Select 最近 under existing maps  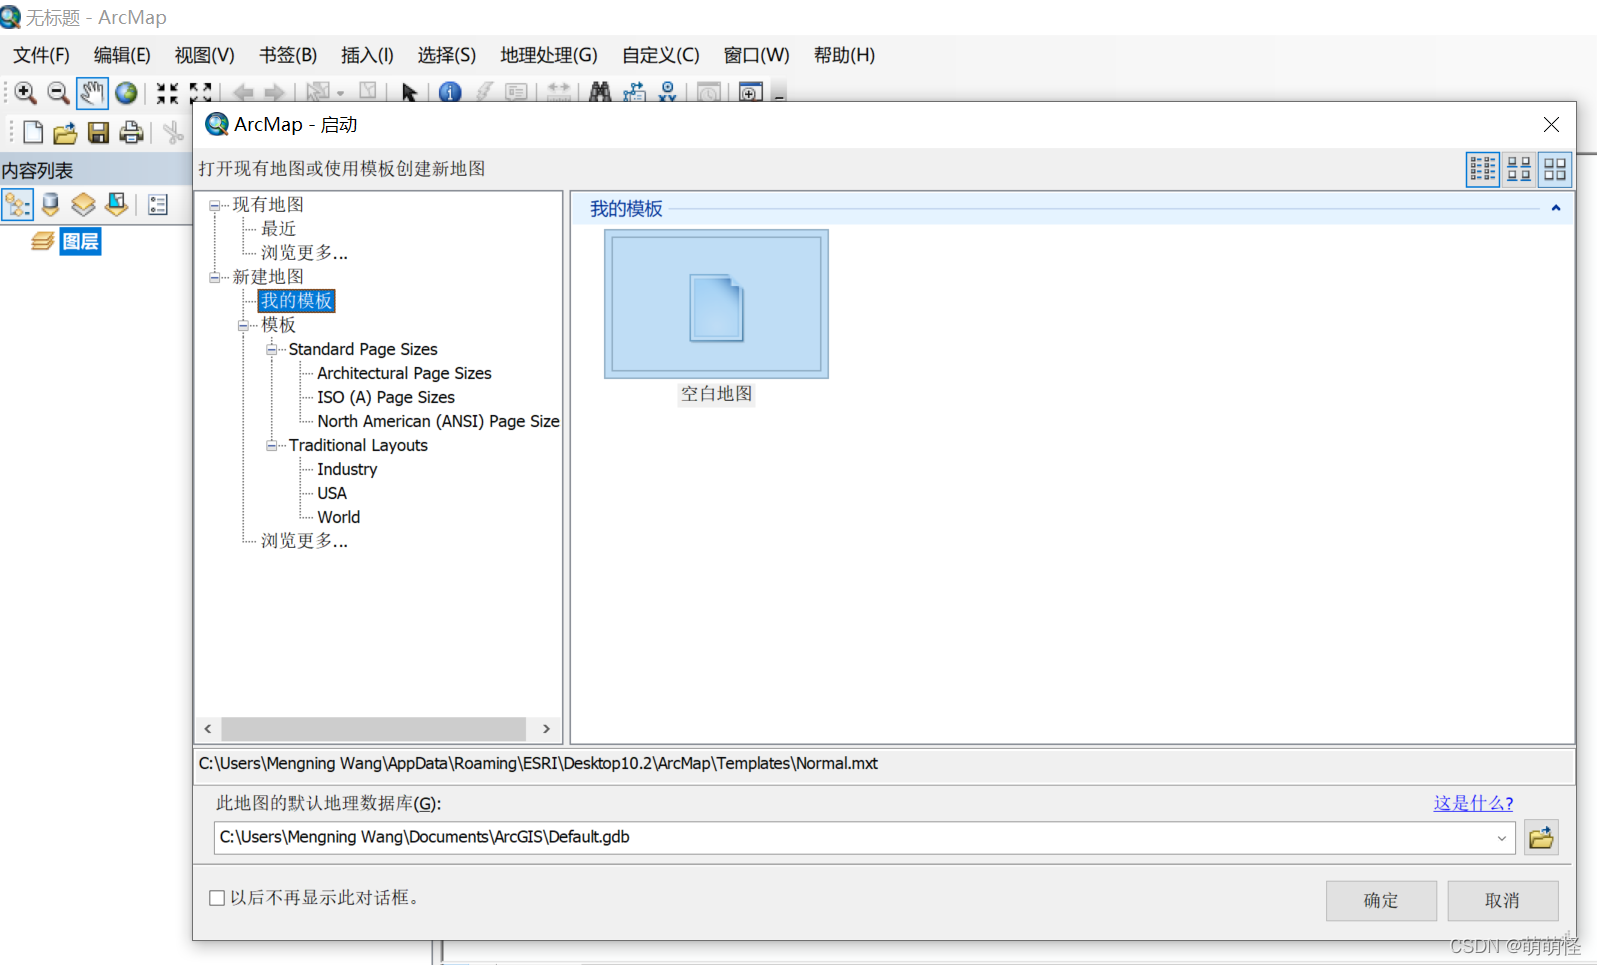[278, 229]
